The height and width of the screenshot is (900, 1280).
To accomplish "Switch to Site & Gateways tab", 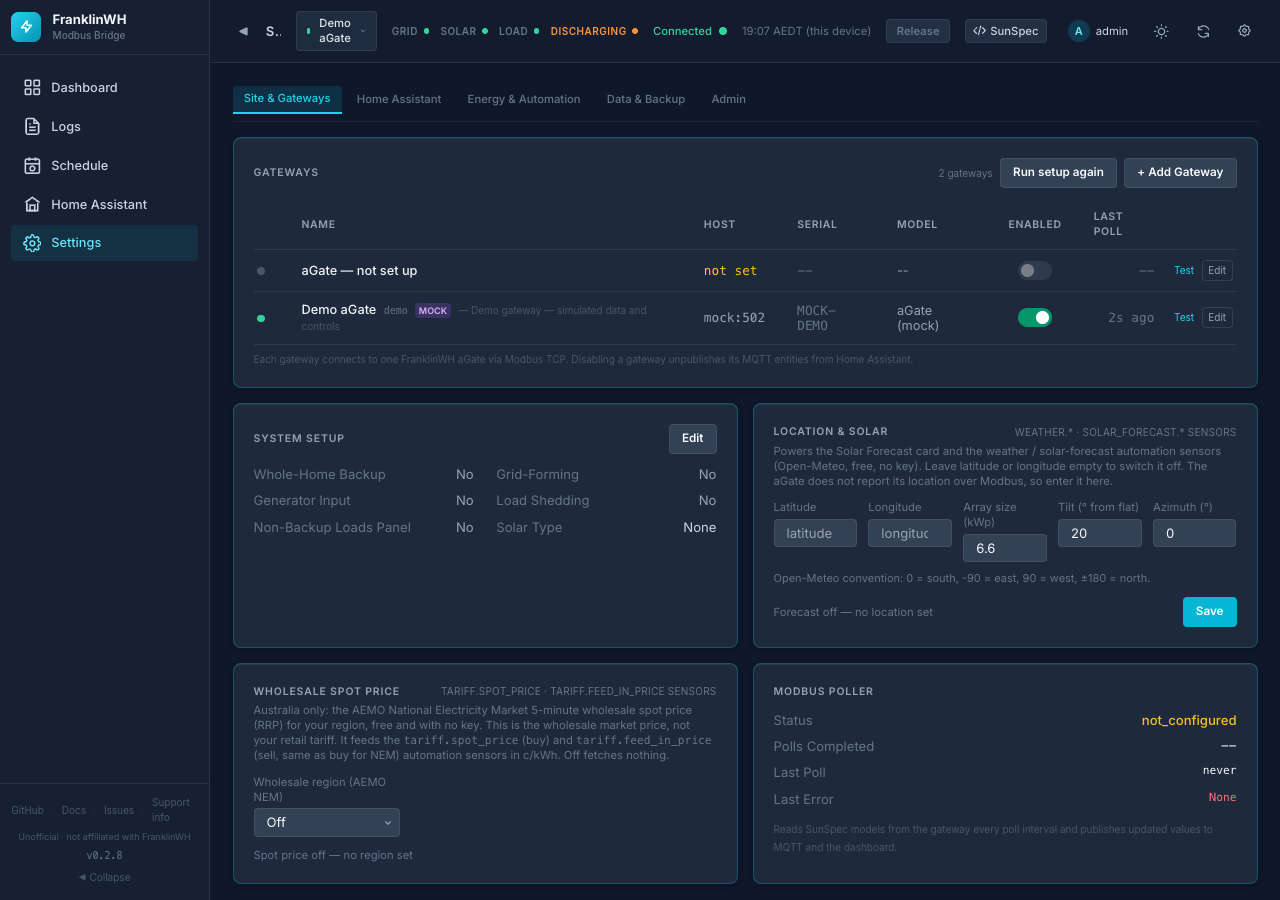I will point(287,99).
